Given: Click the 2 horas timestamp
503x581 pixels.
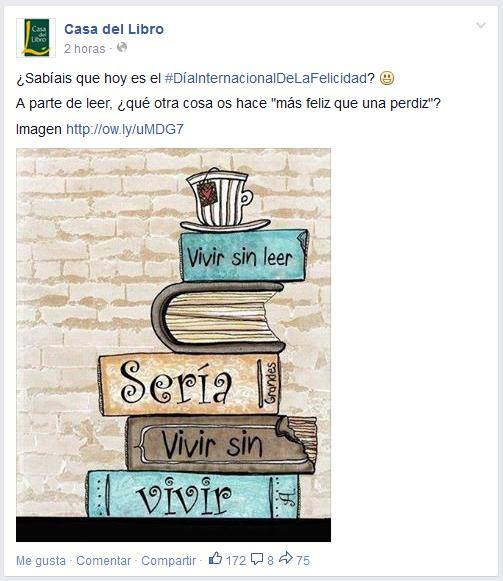Looking at the screenshot, I should point(85,49).
